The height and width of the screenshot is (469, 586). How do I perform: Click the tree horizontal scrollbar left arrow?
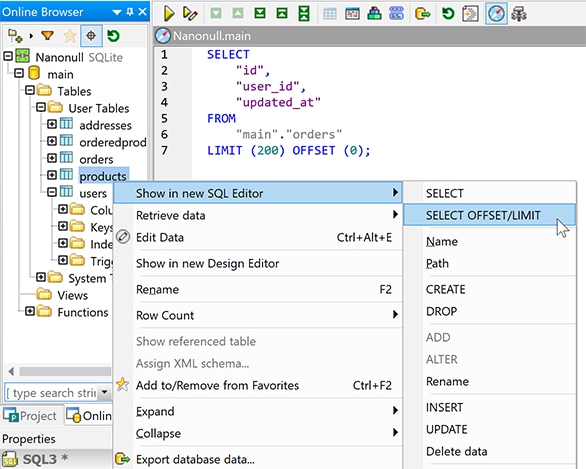coord(11,371)
